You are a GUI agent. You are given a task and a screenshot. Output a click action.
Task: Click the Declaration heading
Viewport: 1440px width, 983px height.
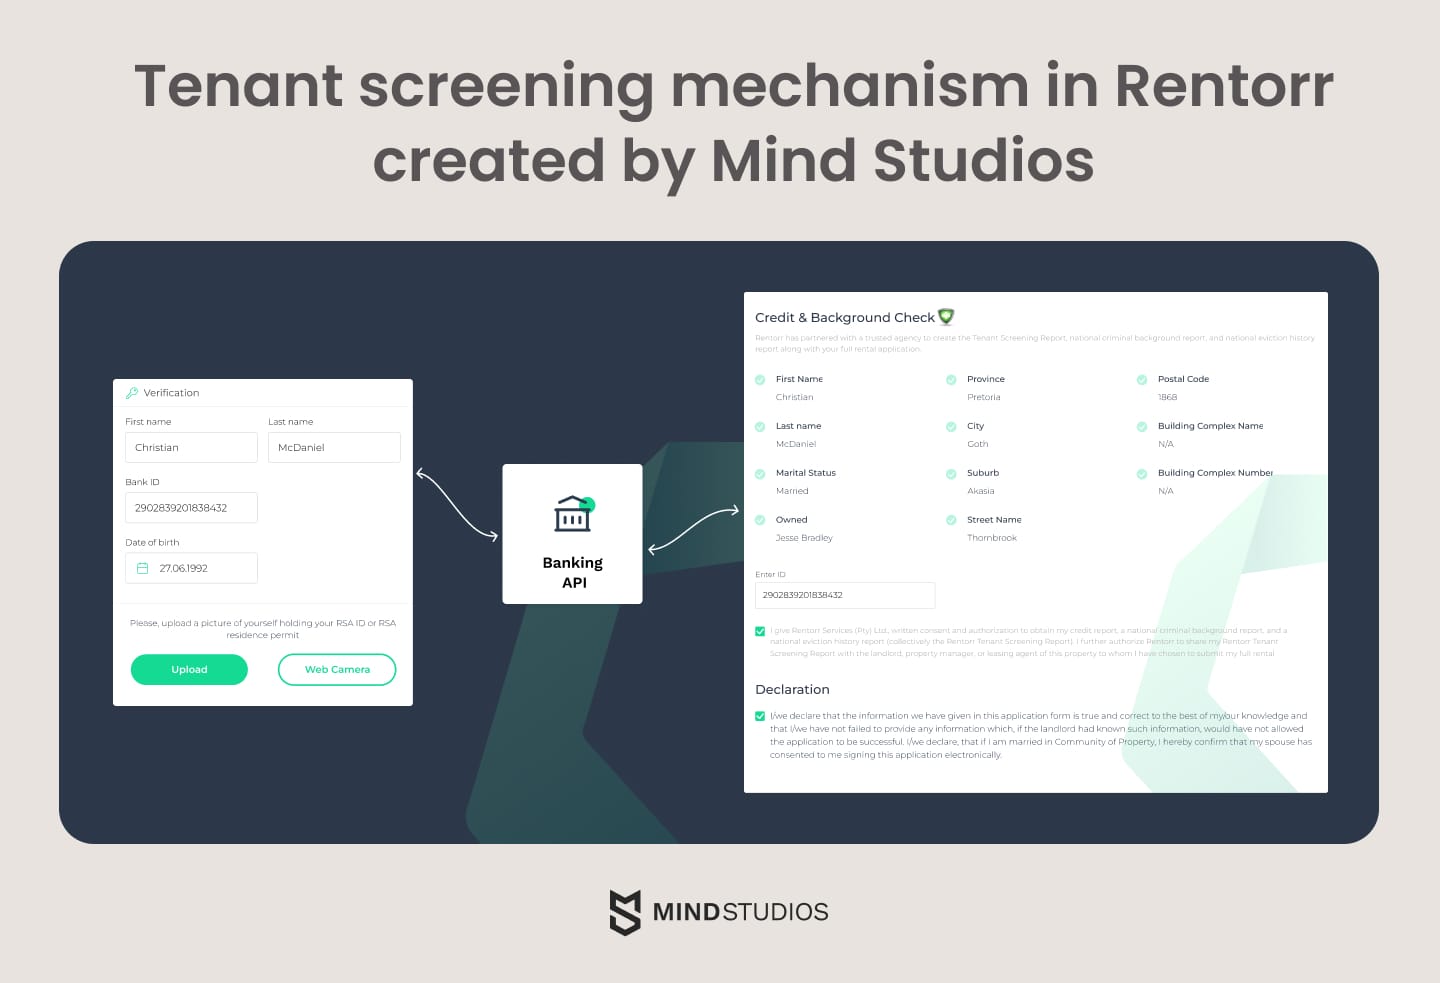tap(792, 690)
